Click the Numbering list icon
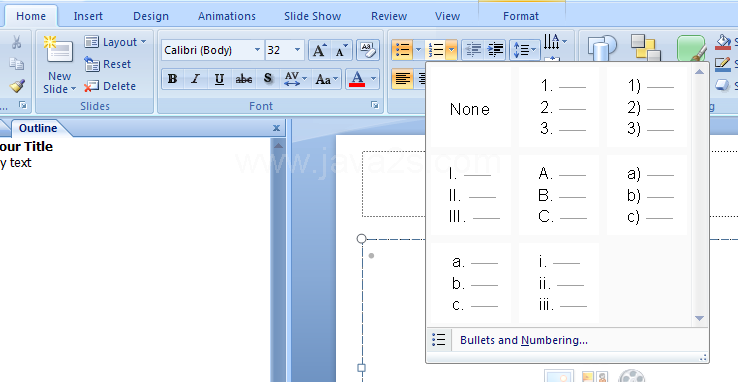Image resolution: width=738 pixels, height=382 pixels. 436,50
